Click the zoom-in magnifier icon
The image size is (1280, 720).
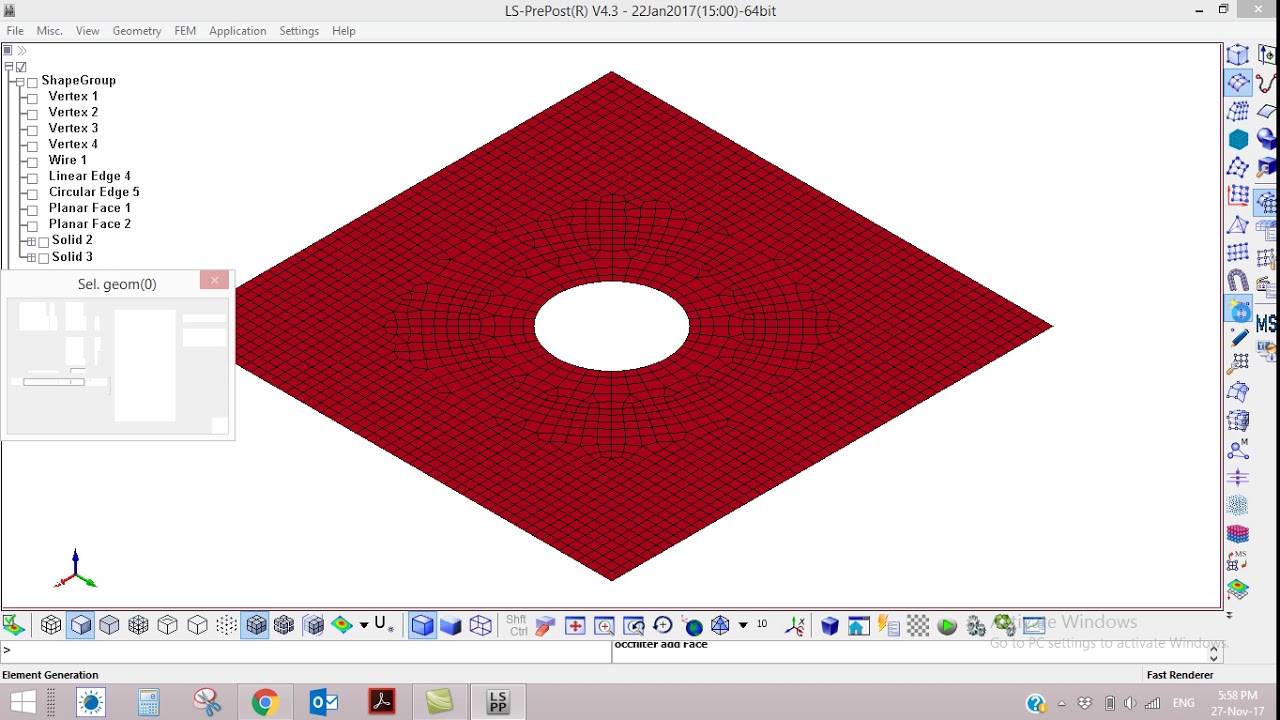click(604, 626)
